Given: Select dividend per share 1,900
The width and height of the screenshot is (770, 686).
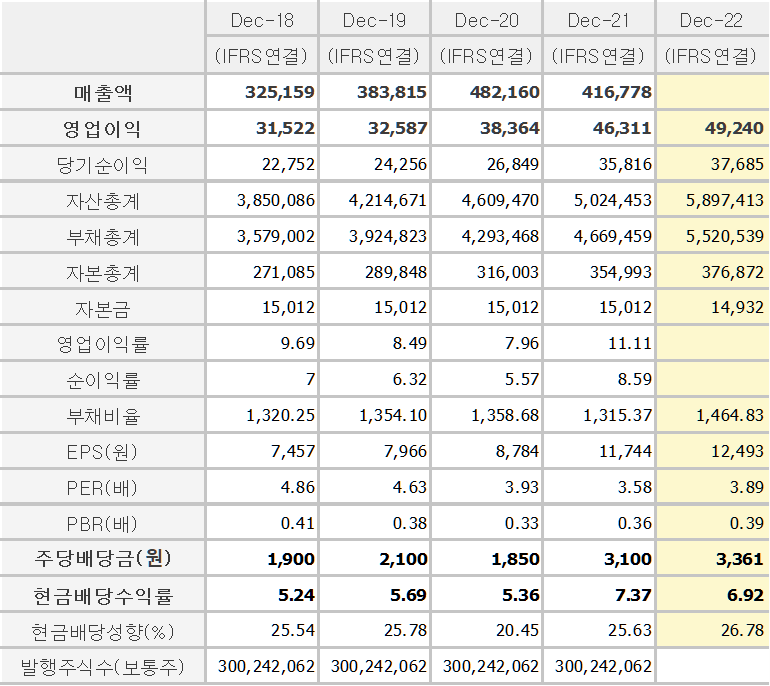Looking at the screenshot, I should tap(291, 559).
